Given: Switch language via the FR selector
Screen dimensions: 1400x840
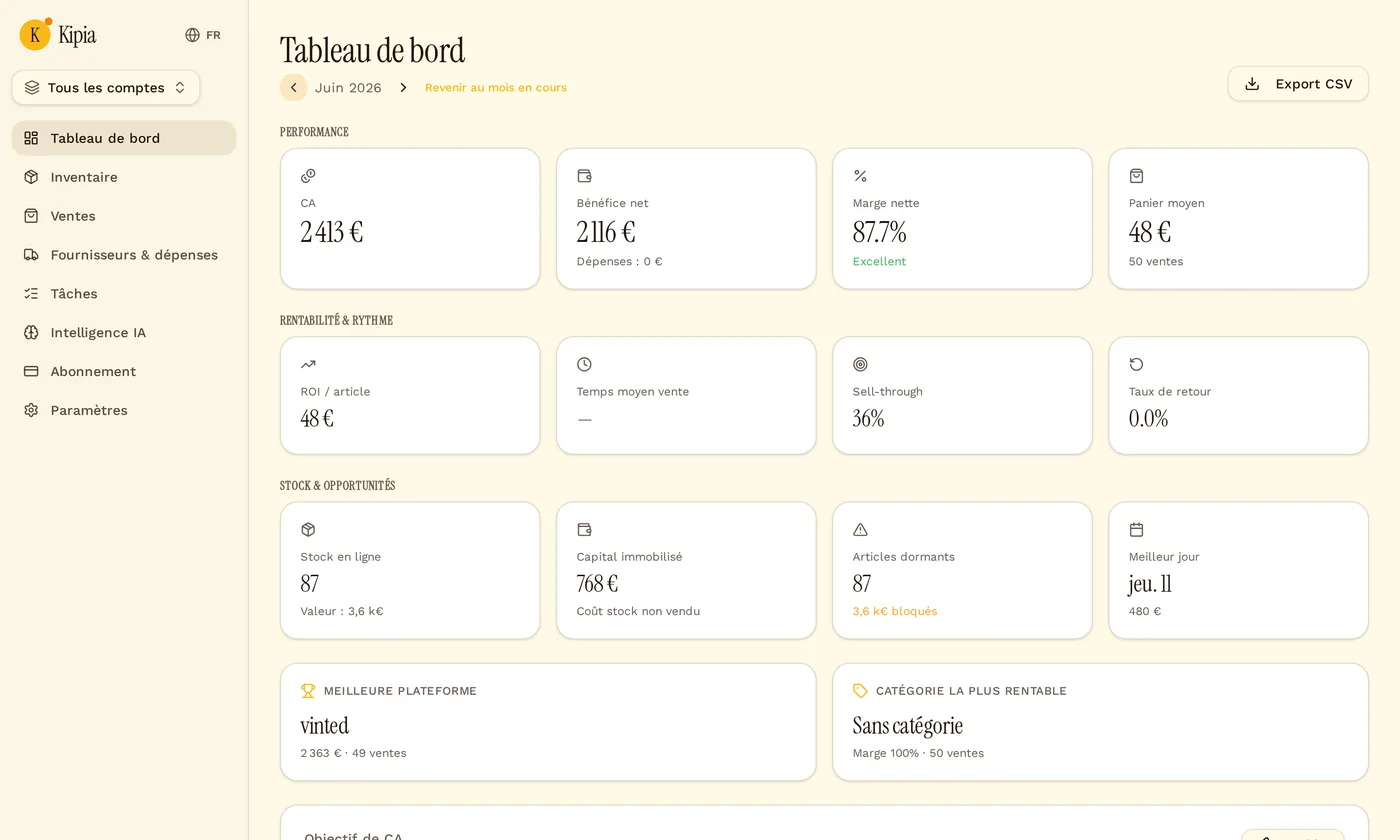Looking at the screenshot, I should click(203, 35).
